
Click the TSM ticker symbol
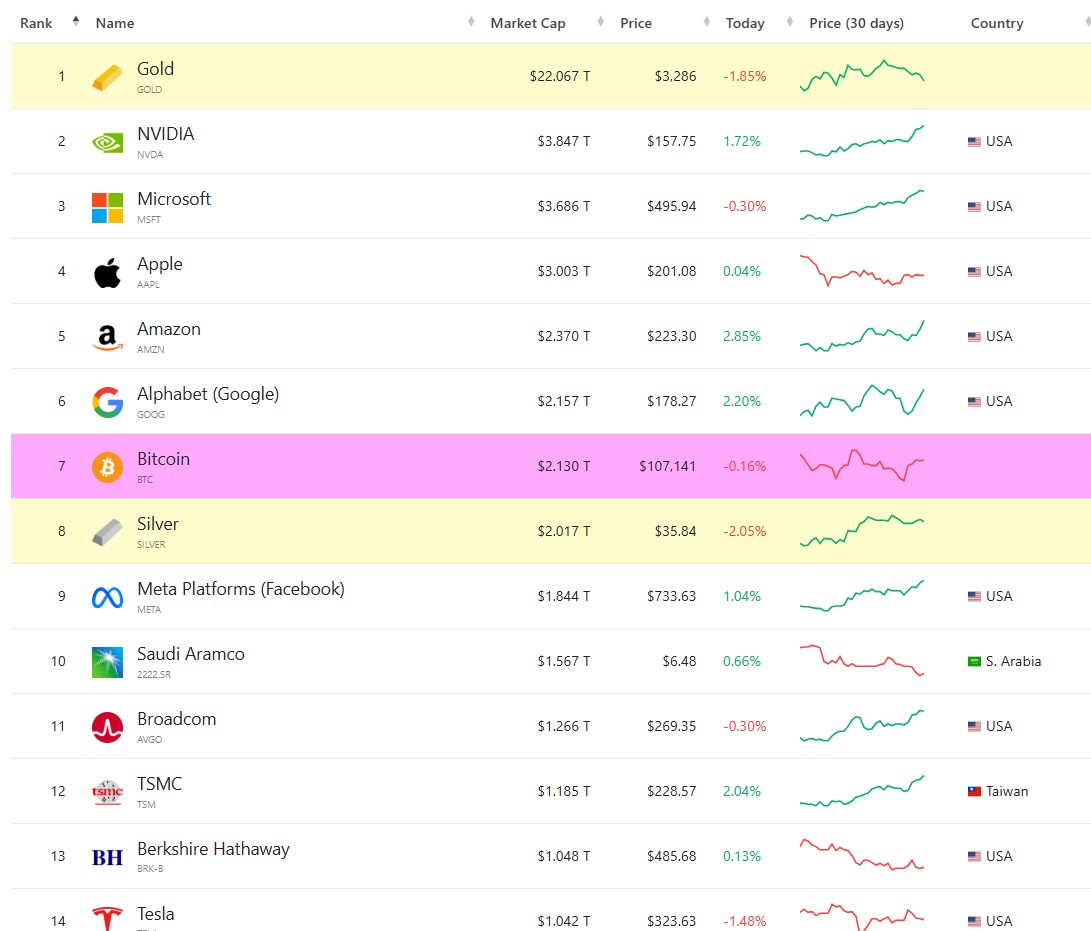tap(146, 804)
